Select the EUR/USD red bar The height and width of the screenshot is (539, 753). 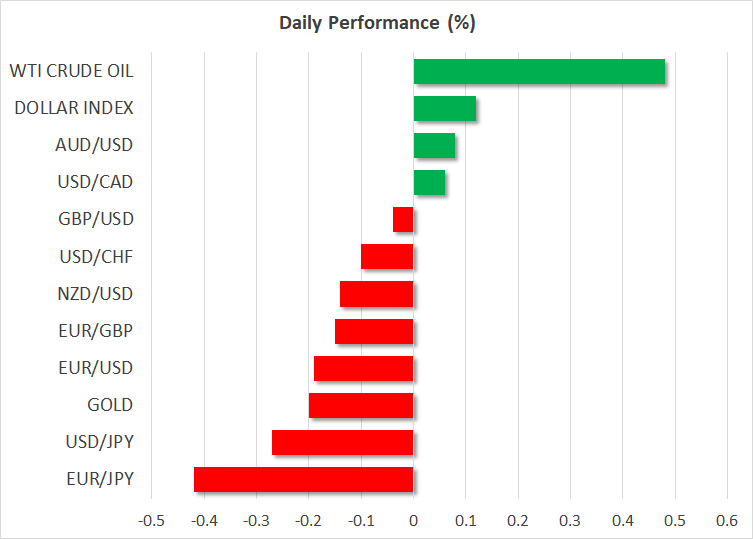(x=364, y=368)
